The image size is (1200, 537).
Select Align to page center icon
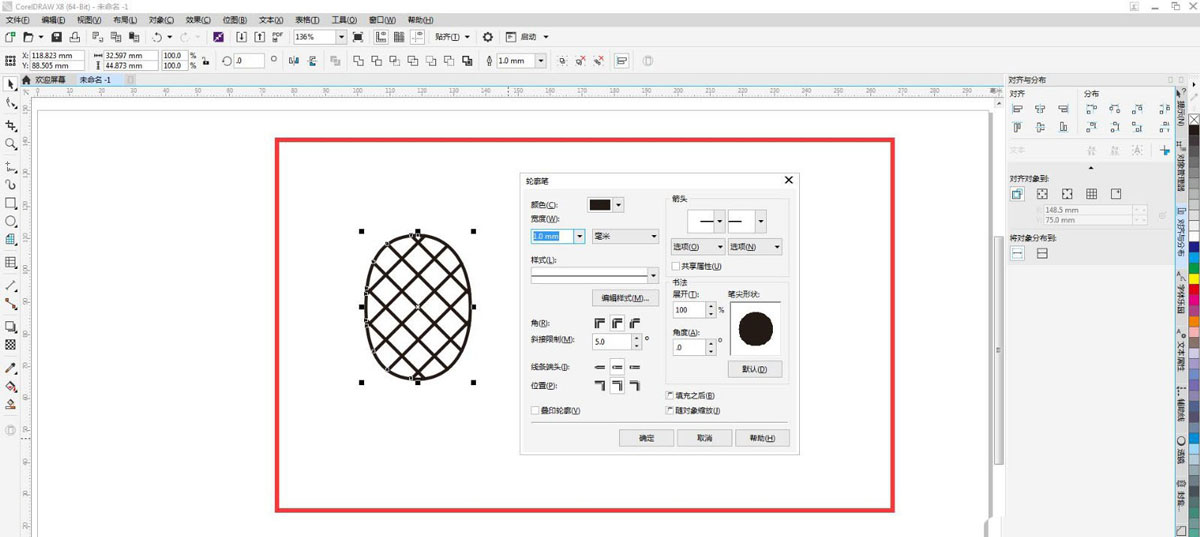pyautogui.click(x=1067, y=194)
